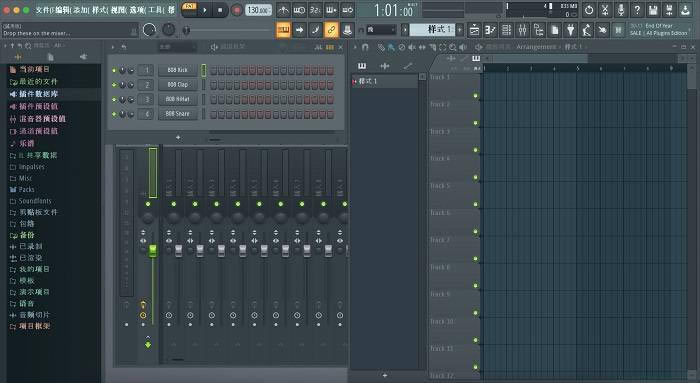This screenshot has height=383, width=700.
Task: Select the playlist mute tool speaker icon
Action: click(412, 47)
